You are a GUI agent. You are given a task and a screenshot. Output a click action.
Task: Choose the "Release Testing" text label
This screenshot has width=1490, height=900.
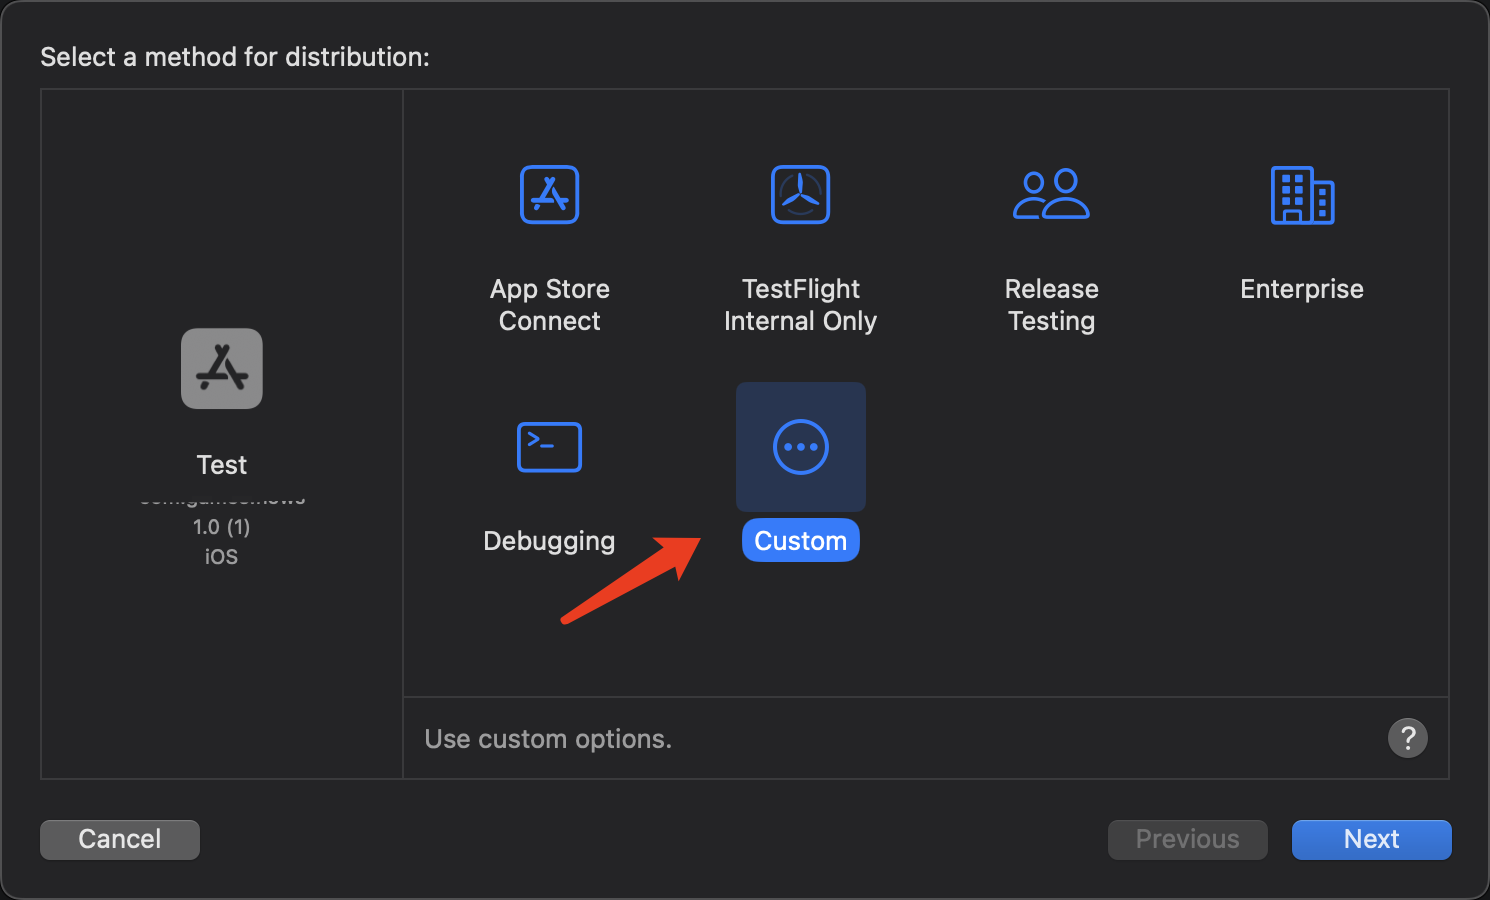click(x=1051, y=305)
